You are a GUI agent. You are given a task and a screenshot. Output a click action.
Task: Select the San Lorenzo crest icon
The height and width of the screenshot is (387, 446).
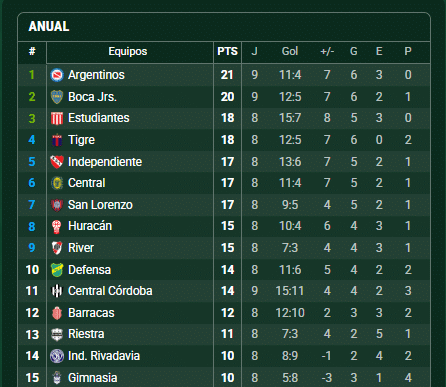pyautogui.click(x=57, y=205)
